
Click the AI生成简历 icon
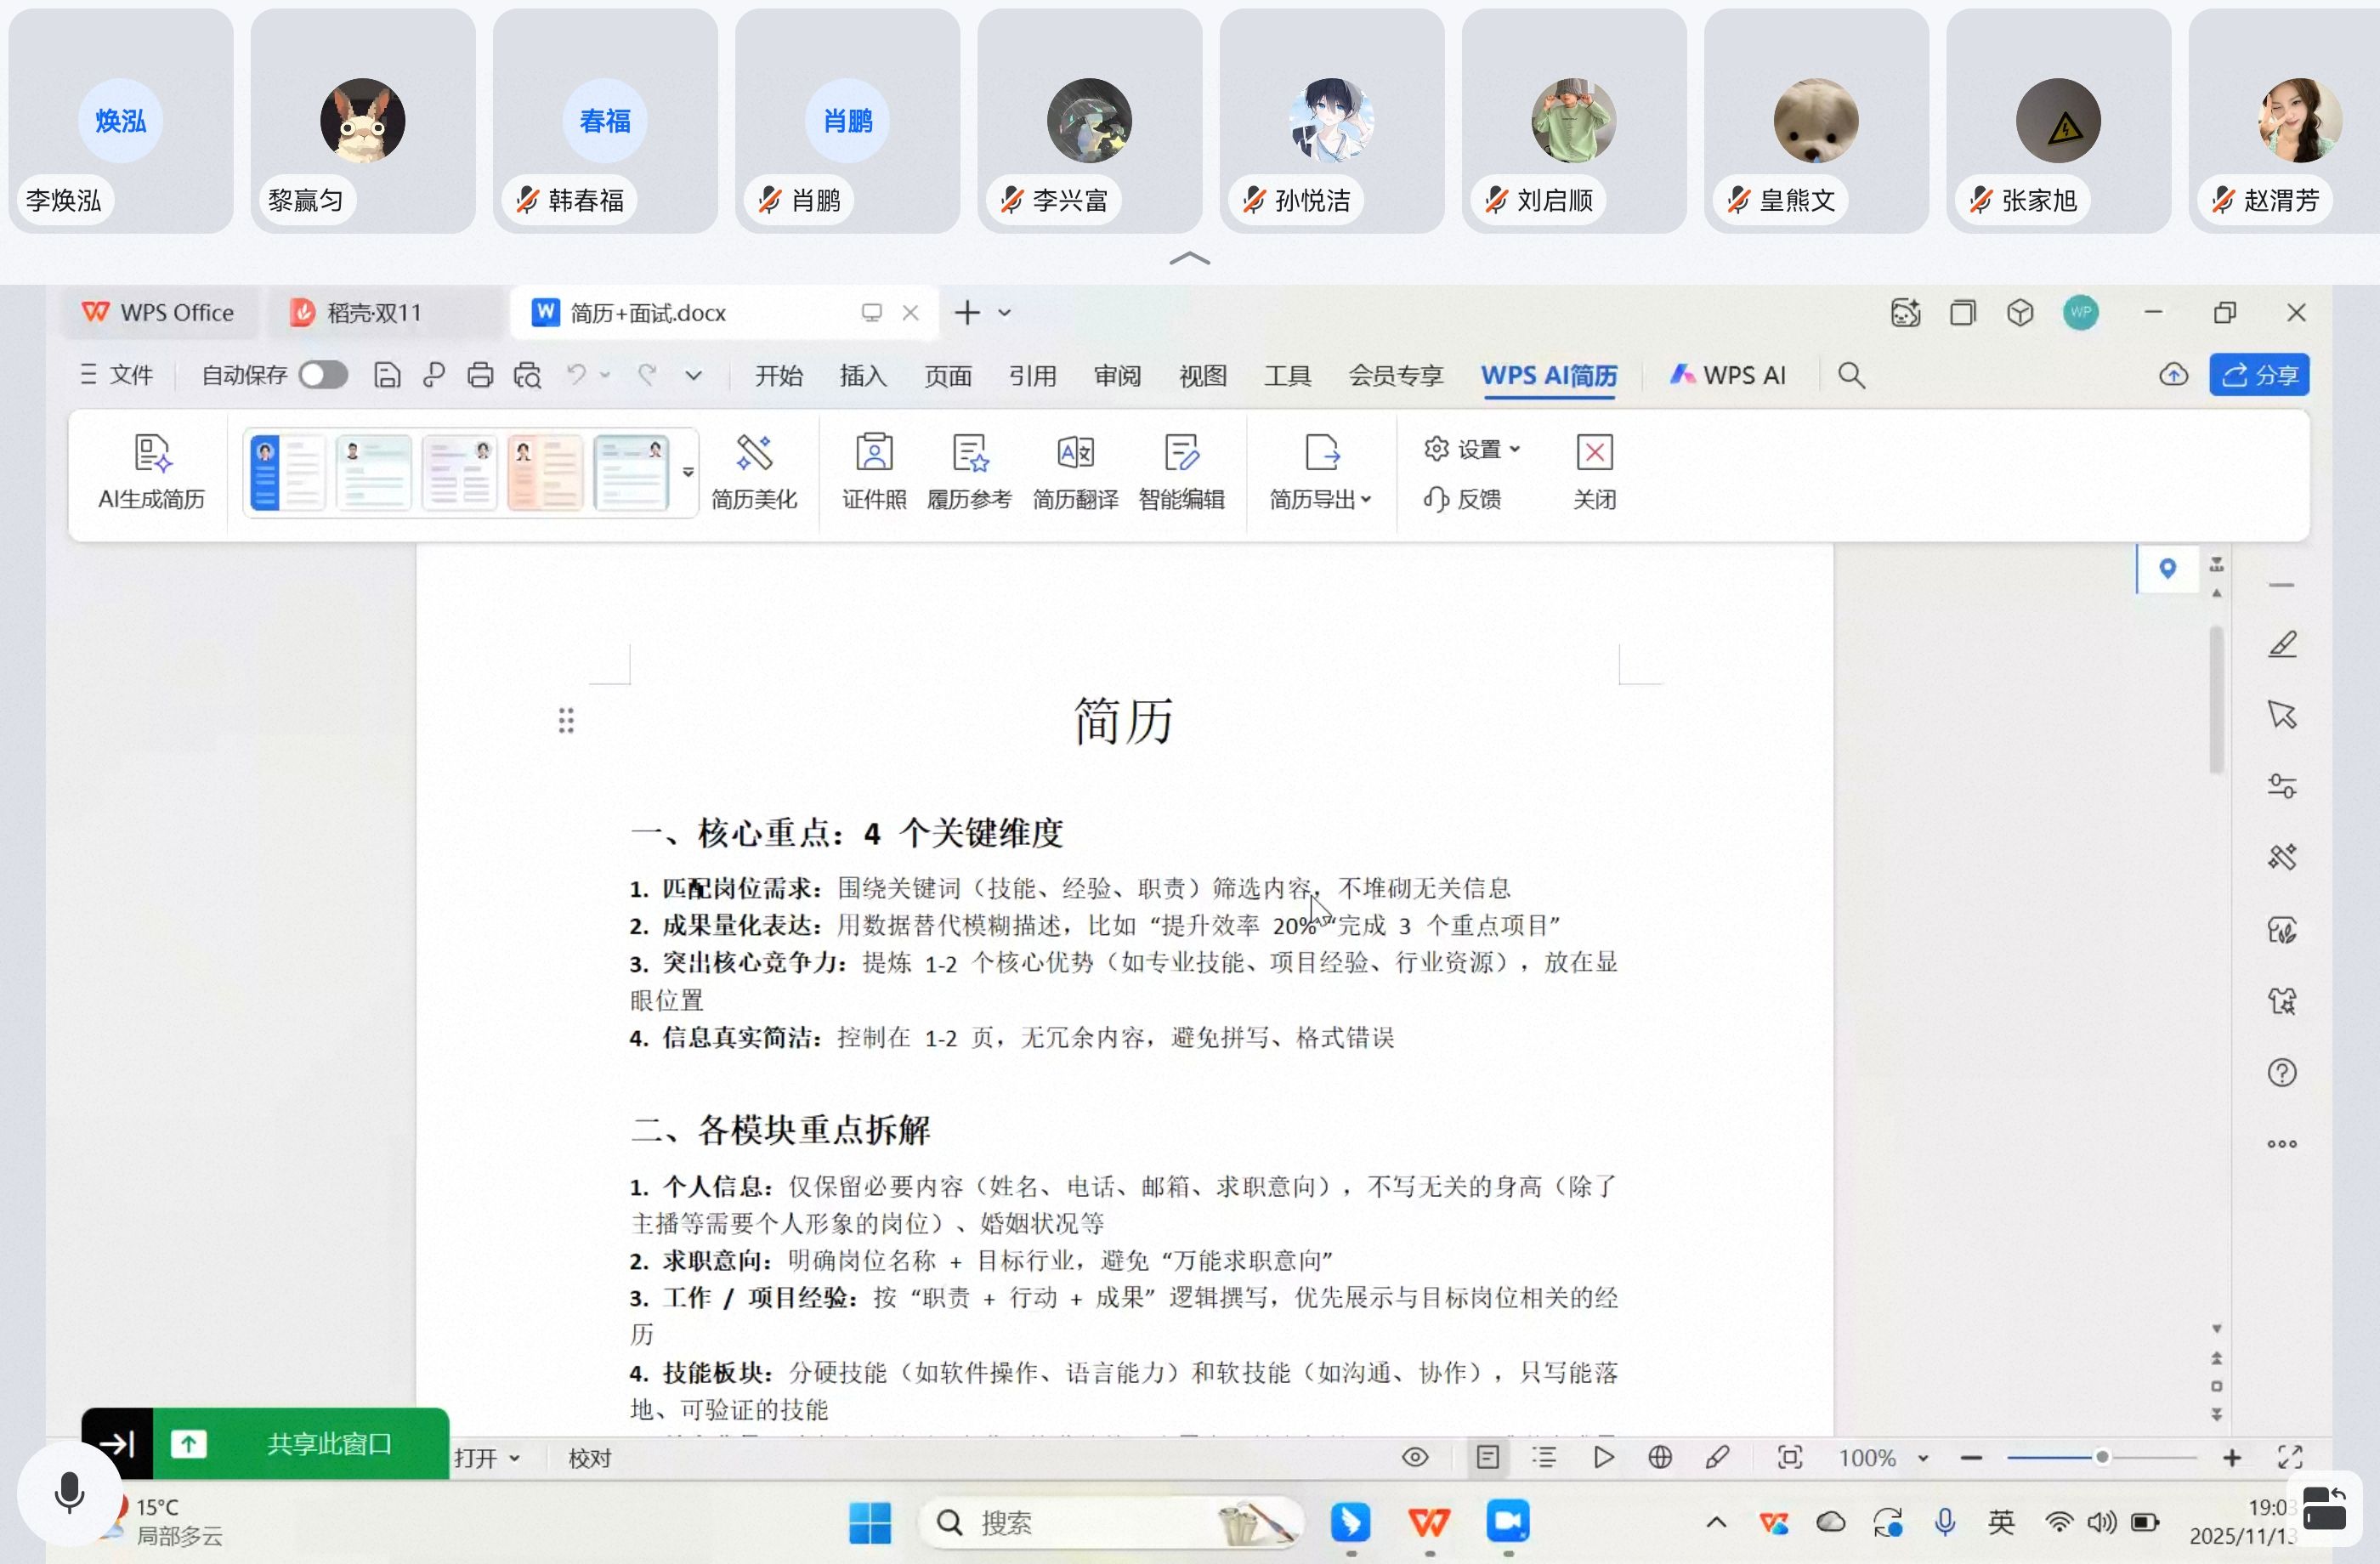[x=151, y=454]
